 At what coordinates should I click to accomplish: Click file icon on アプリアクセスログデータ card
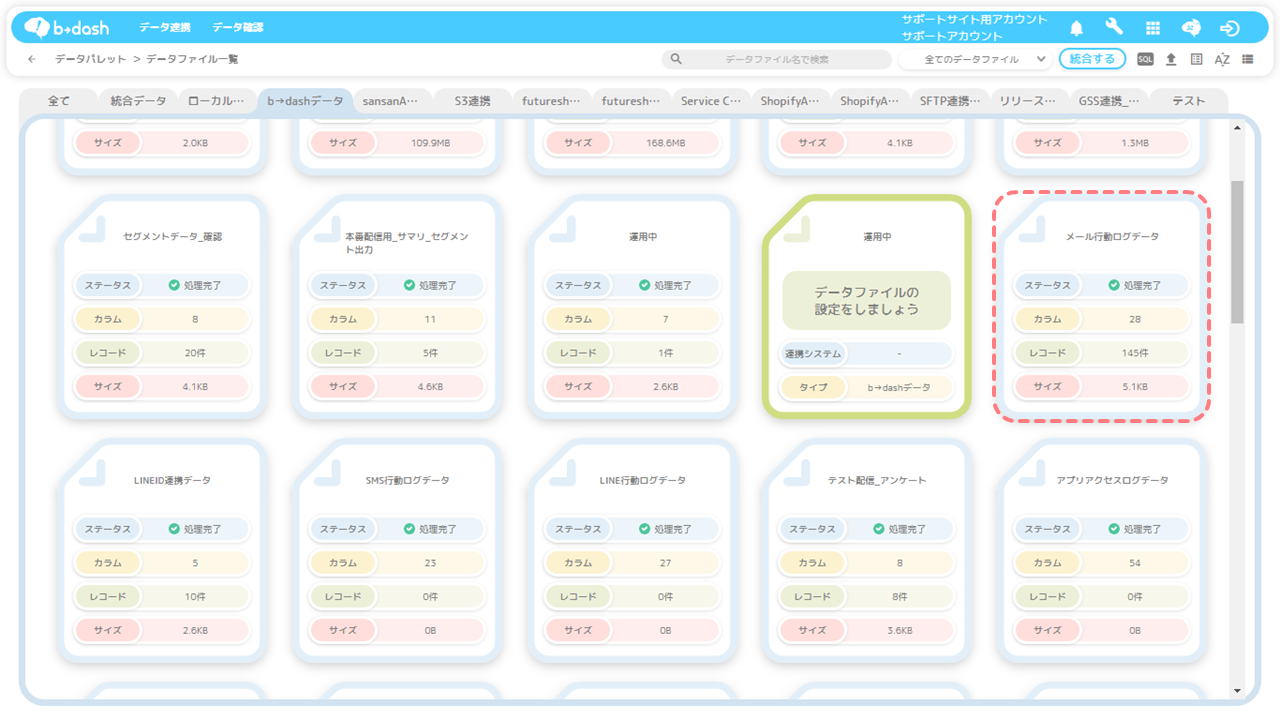(x=1031, y=474)
